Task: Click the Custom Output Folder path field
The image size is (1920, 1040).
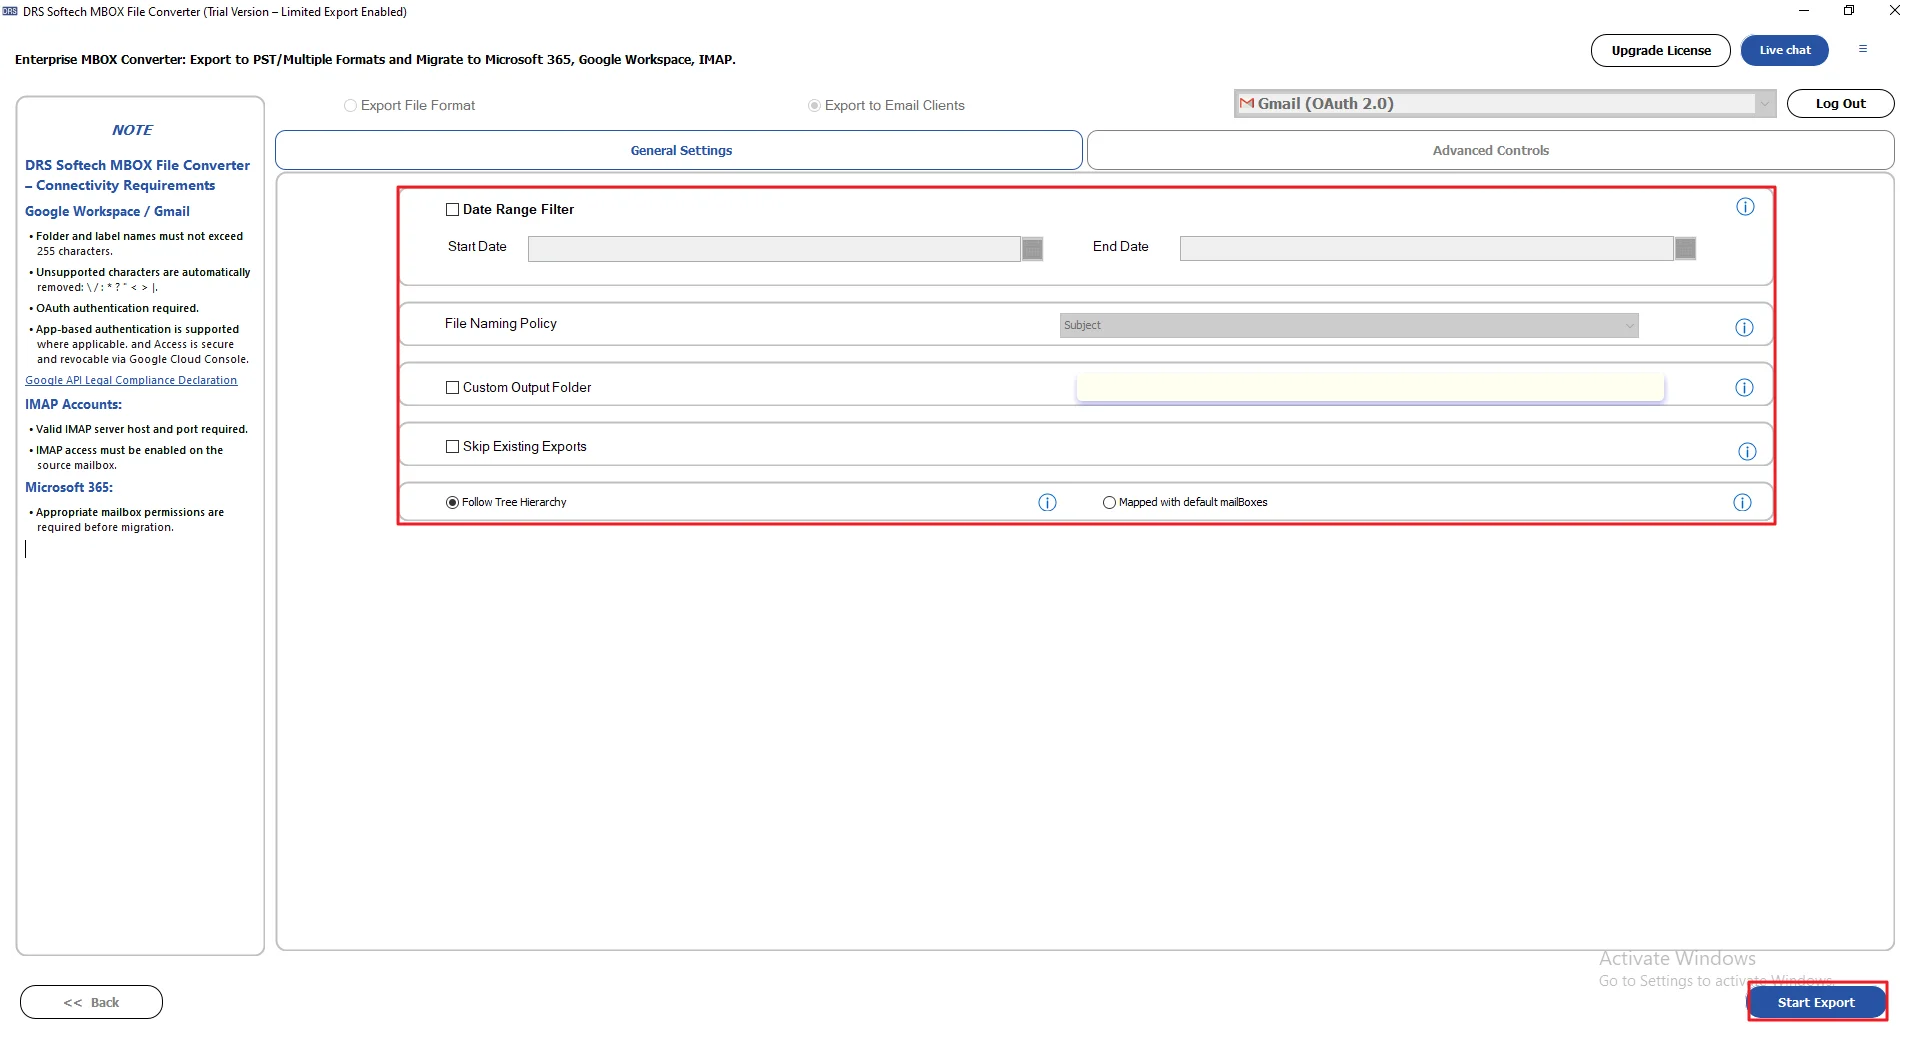Action: (1370, 388)
